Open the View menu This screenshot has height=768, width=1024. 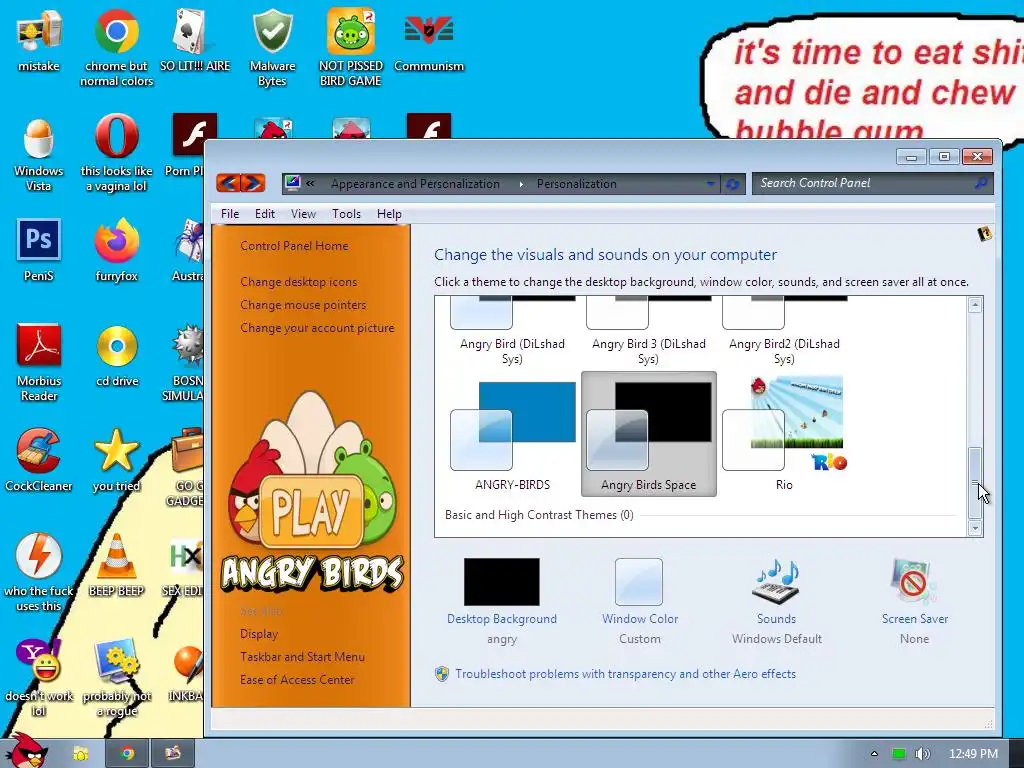coord(303,214)
